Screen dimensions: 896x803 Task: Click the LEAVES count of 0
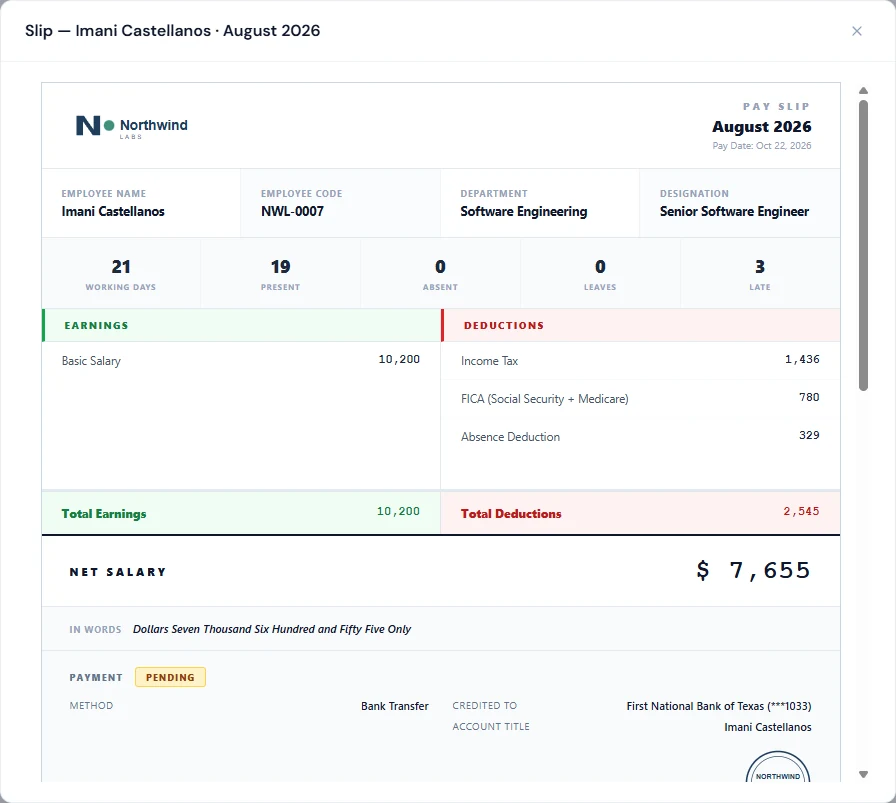600,267
